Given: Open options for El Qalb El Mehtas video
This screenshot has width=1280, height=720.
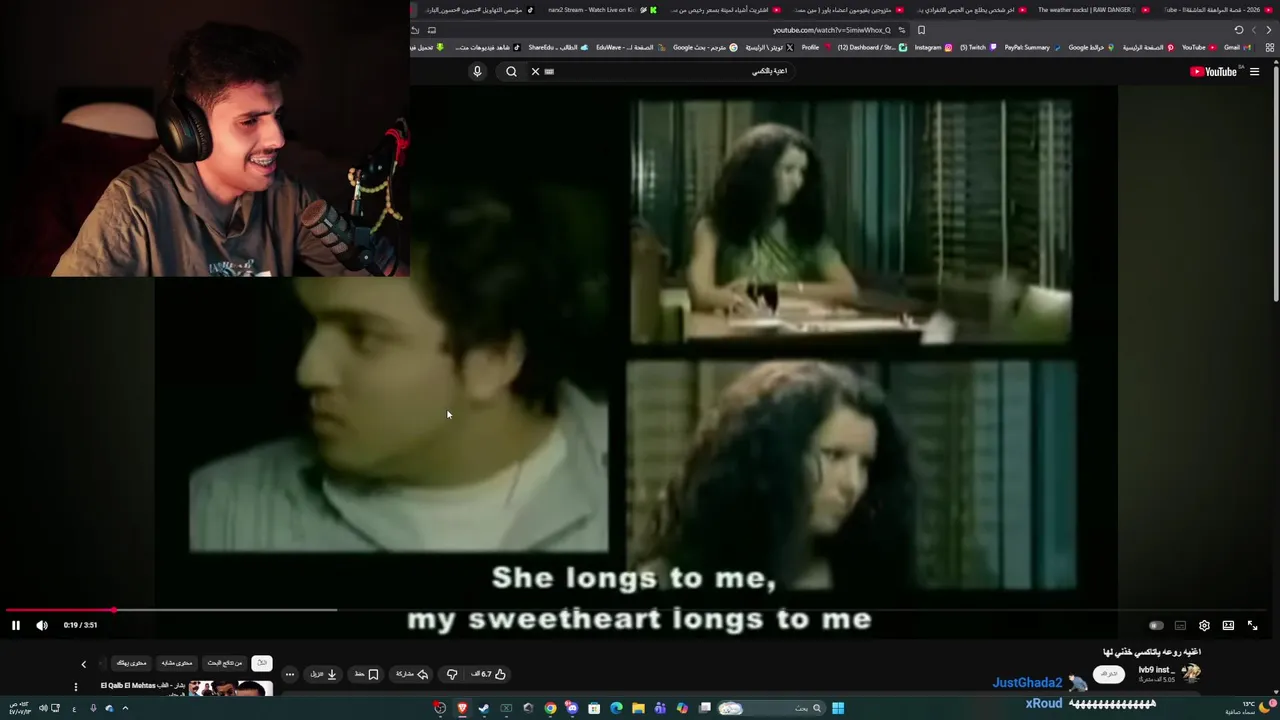Looking at the screenshot, I should [75, 687].
